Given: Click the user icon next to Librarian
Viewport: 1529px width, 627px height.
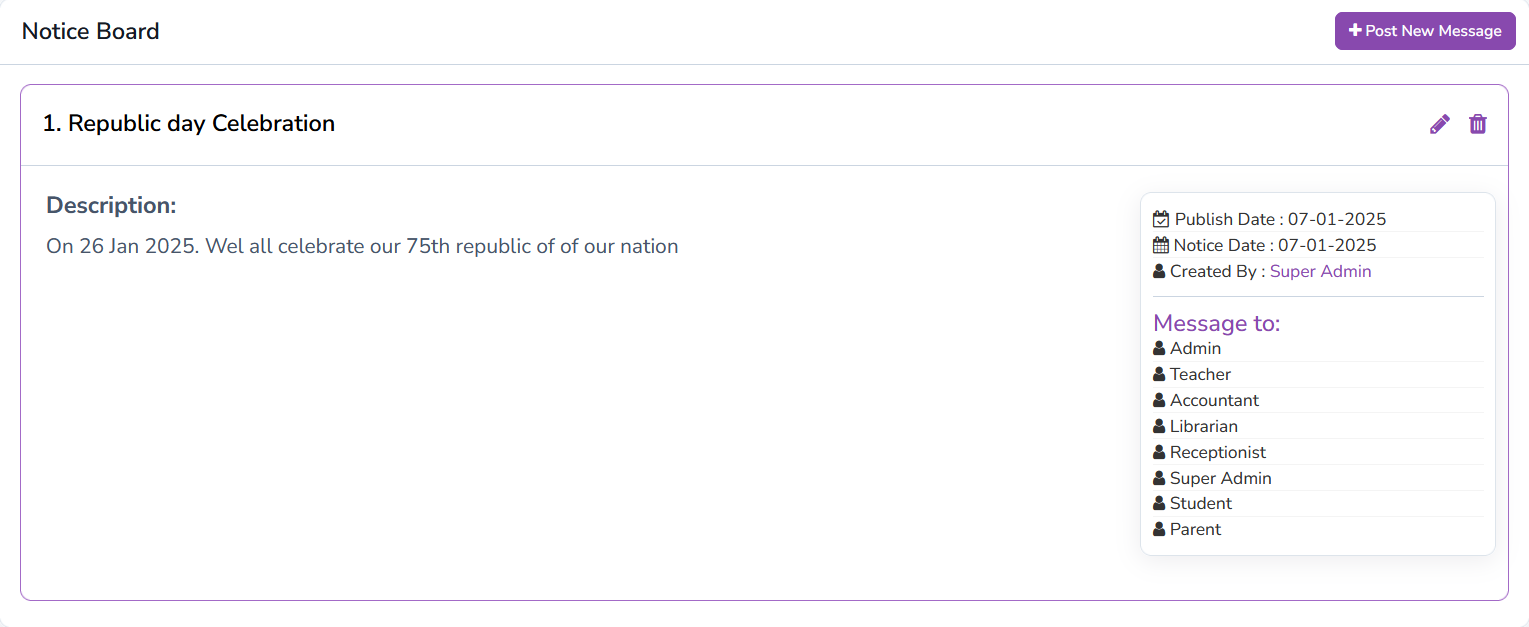Looking at the screenshot, I should 1159,426.
